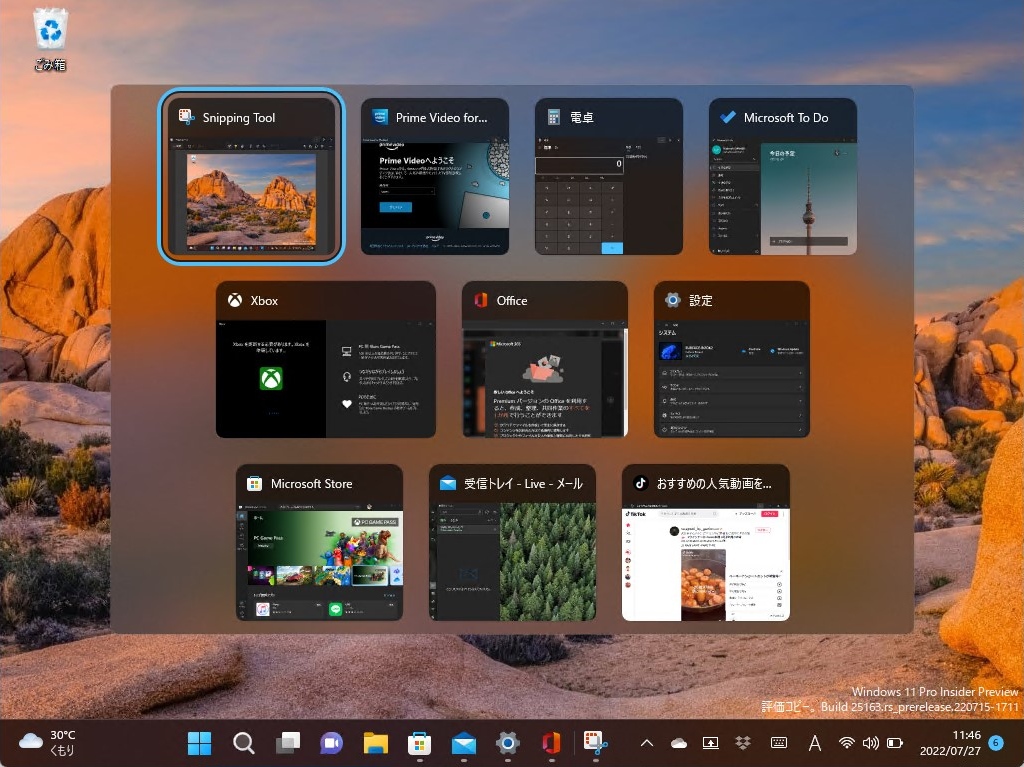Screen dimensions: 1024x767
Task: Open the ごみ箱 recycle bin on desktop
Action: (x=50, y=39)
